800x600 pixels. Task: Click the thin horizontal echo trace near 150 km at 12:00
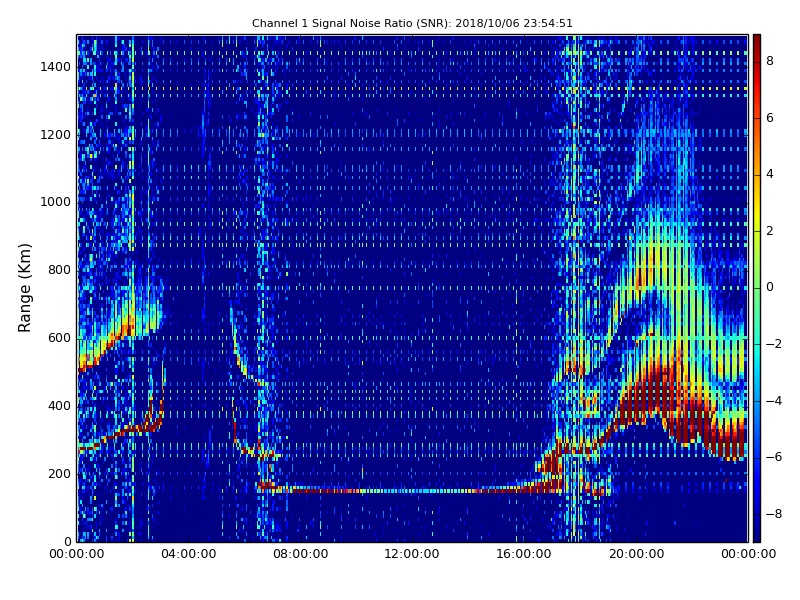click(412, 491)
